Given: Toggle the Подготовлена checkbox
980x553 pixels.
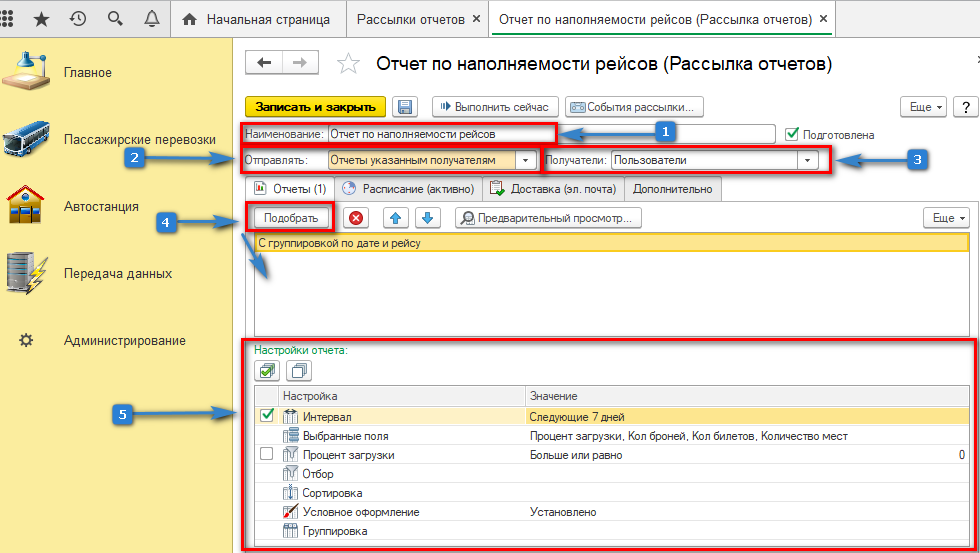Looking at the screenshot, I should [x=793, y=134].
